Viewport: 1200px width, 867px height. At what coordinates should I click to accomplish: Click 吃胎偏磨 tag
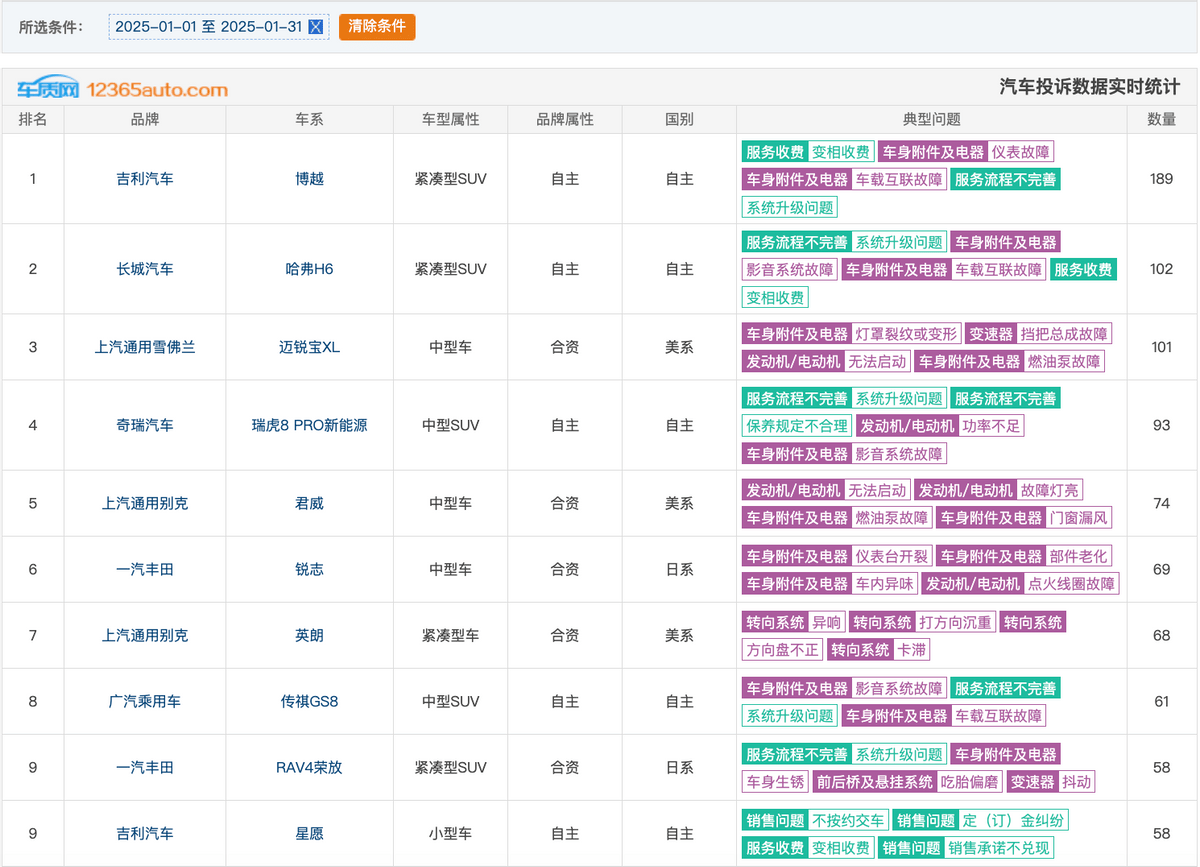tap(970, 782)
